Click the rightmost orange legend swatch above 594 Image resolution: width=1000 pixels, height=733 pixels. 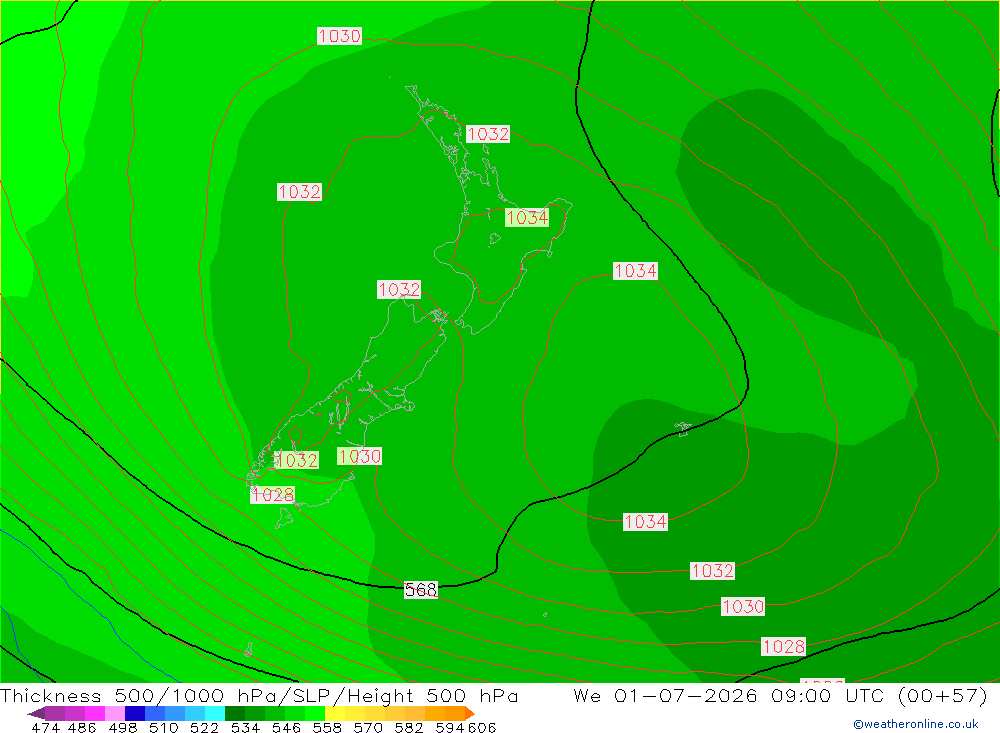(455, 713)
